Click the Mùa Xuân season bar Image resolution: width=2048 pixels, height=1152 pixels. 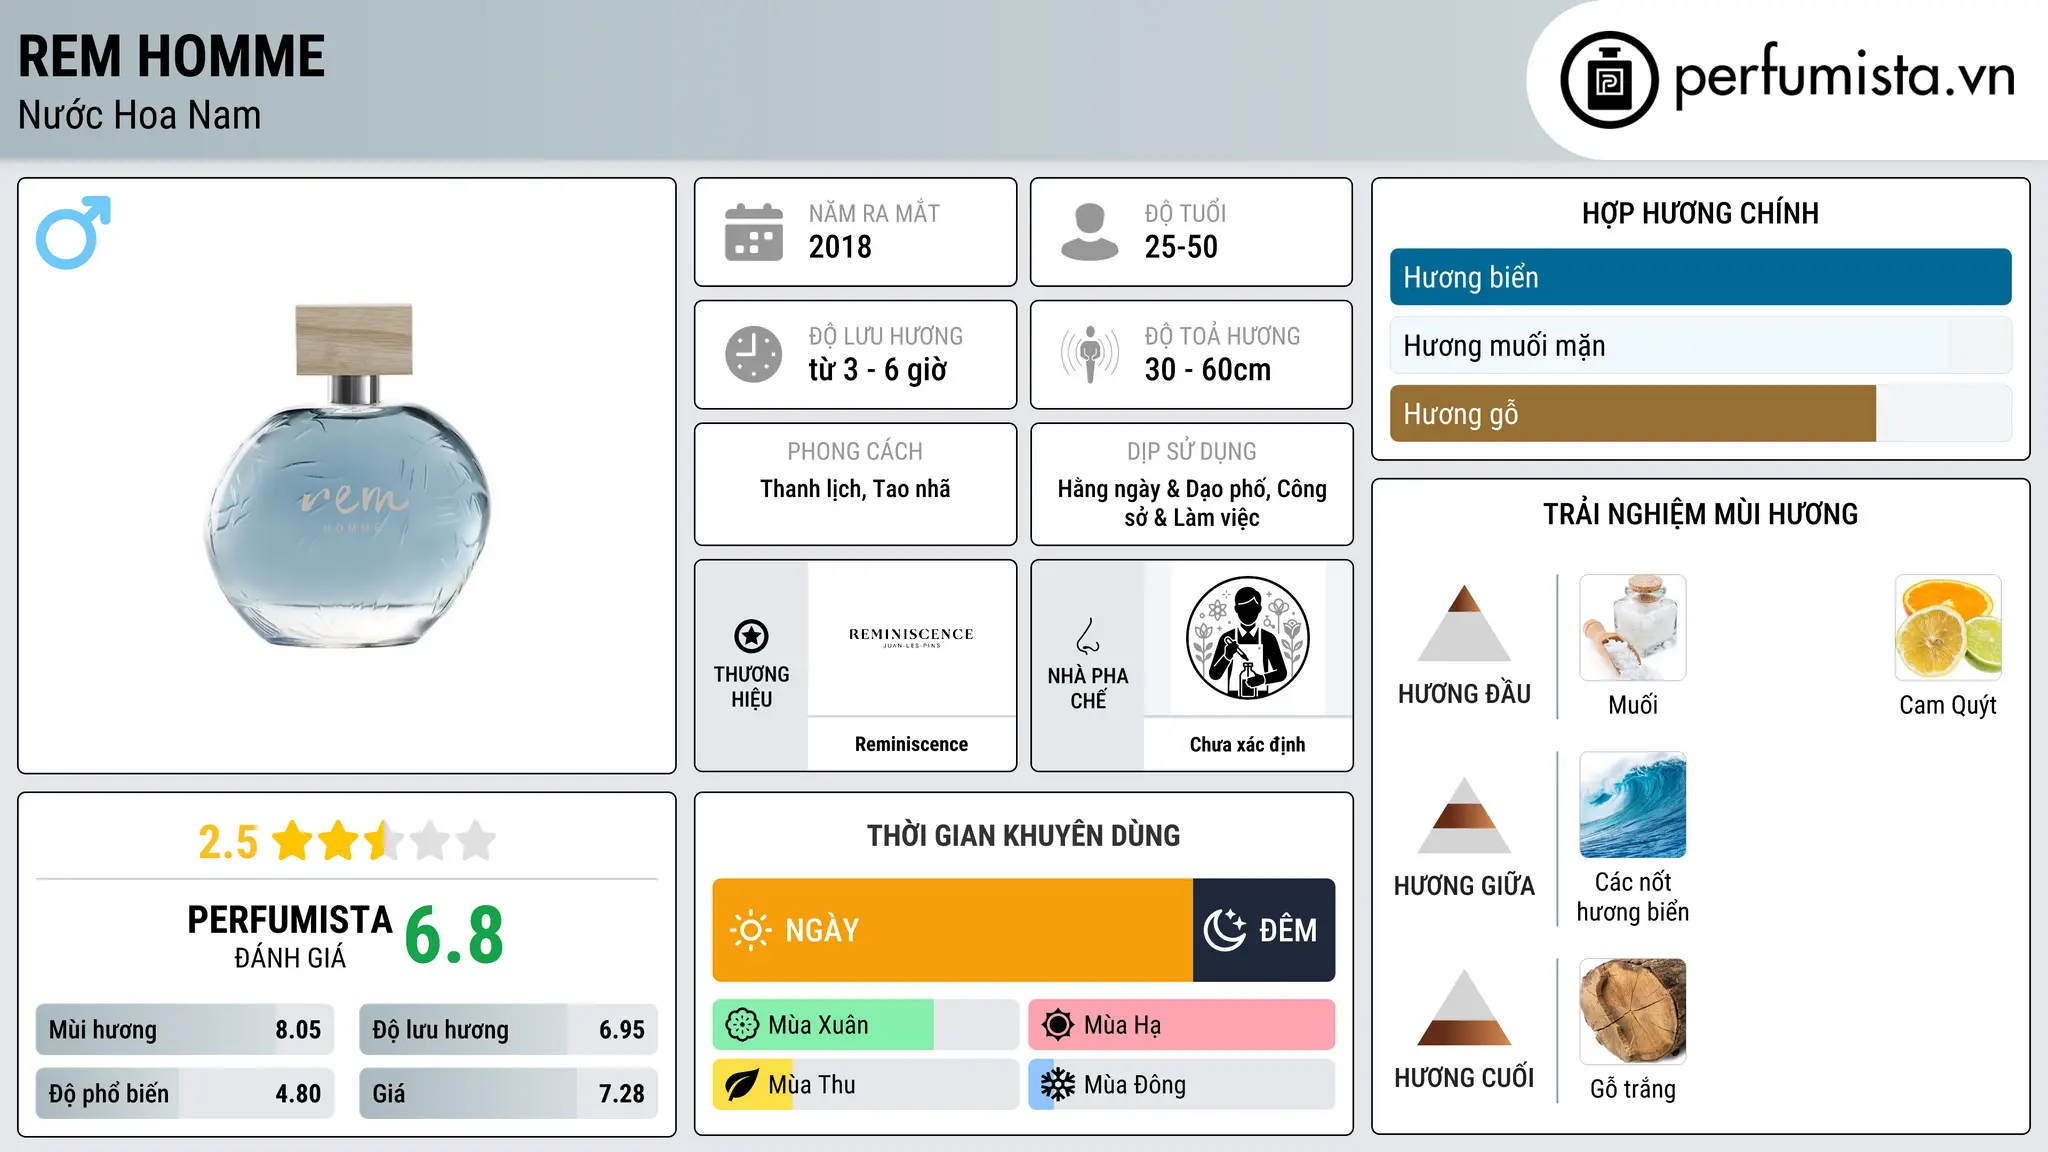[865, 1025]
